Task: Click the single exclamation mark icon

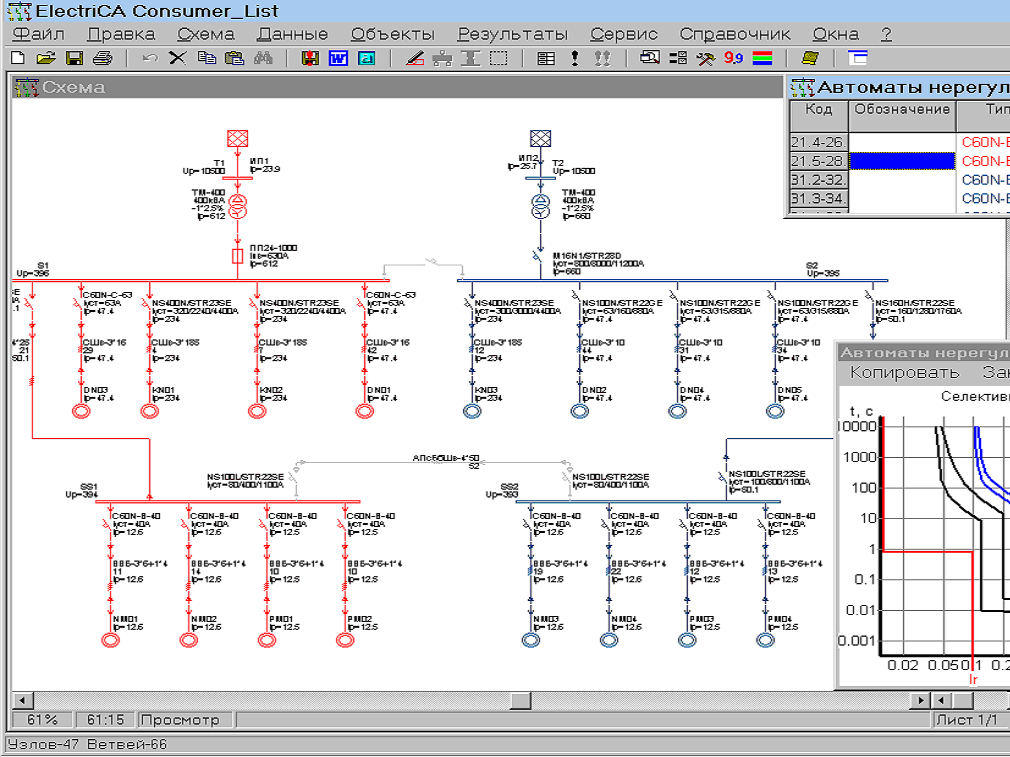Action: click(x=575, y=58)
